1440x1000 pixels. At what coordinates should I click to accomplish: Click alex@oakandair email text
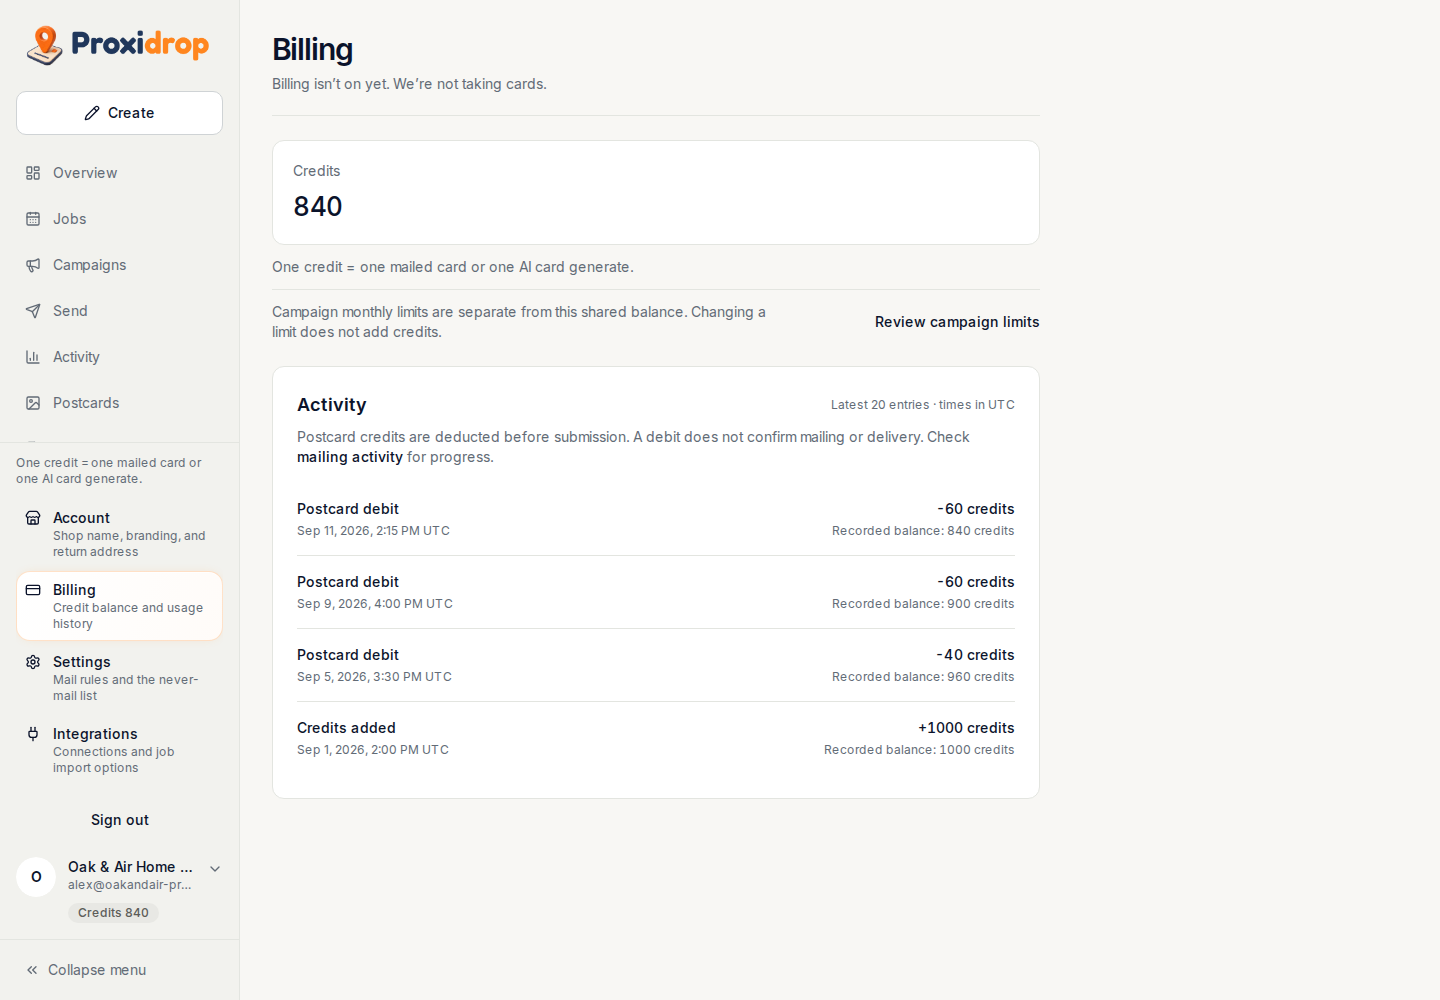pos(130,885)
